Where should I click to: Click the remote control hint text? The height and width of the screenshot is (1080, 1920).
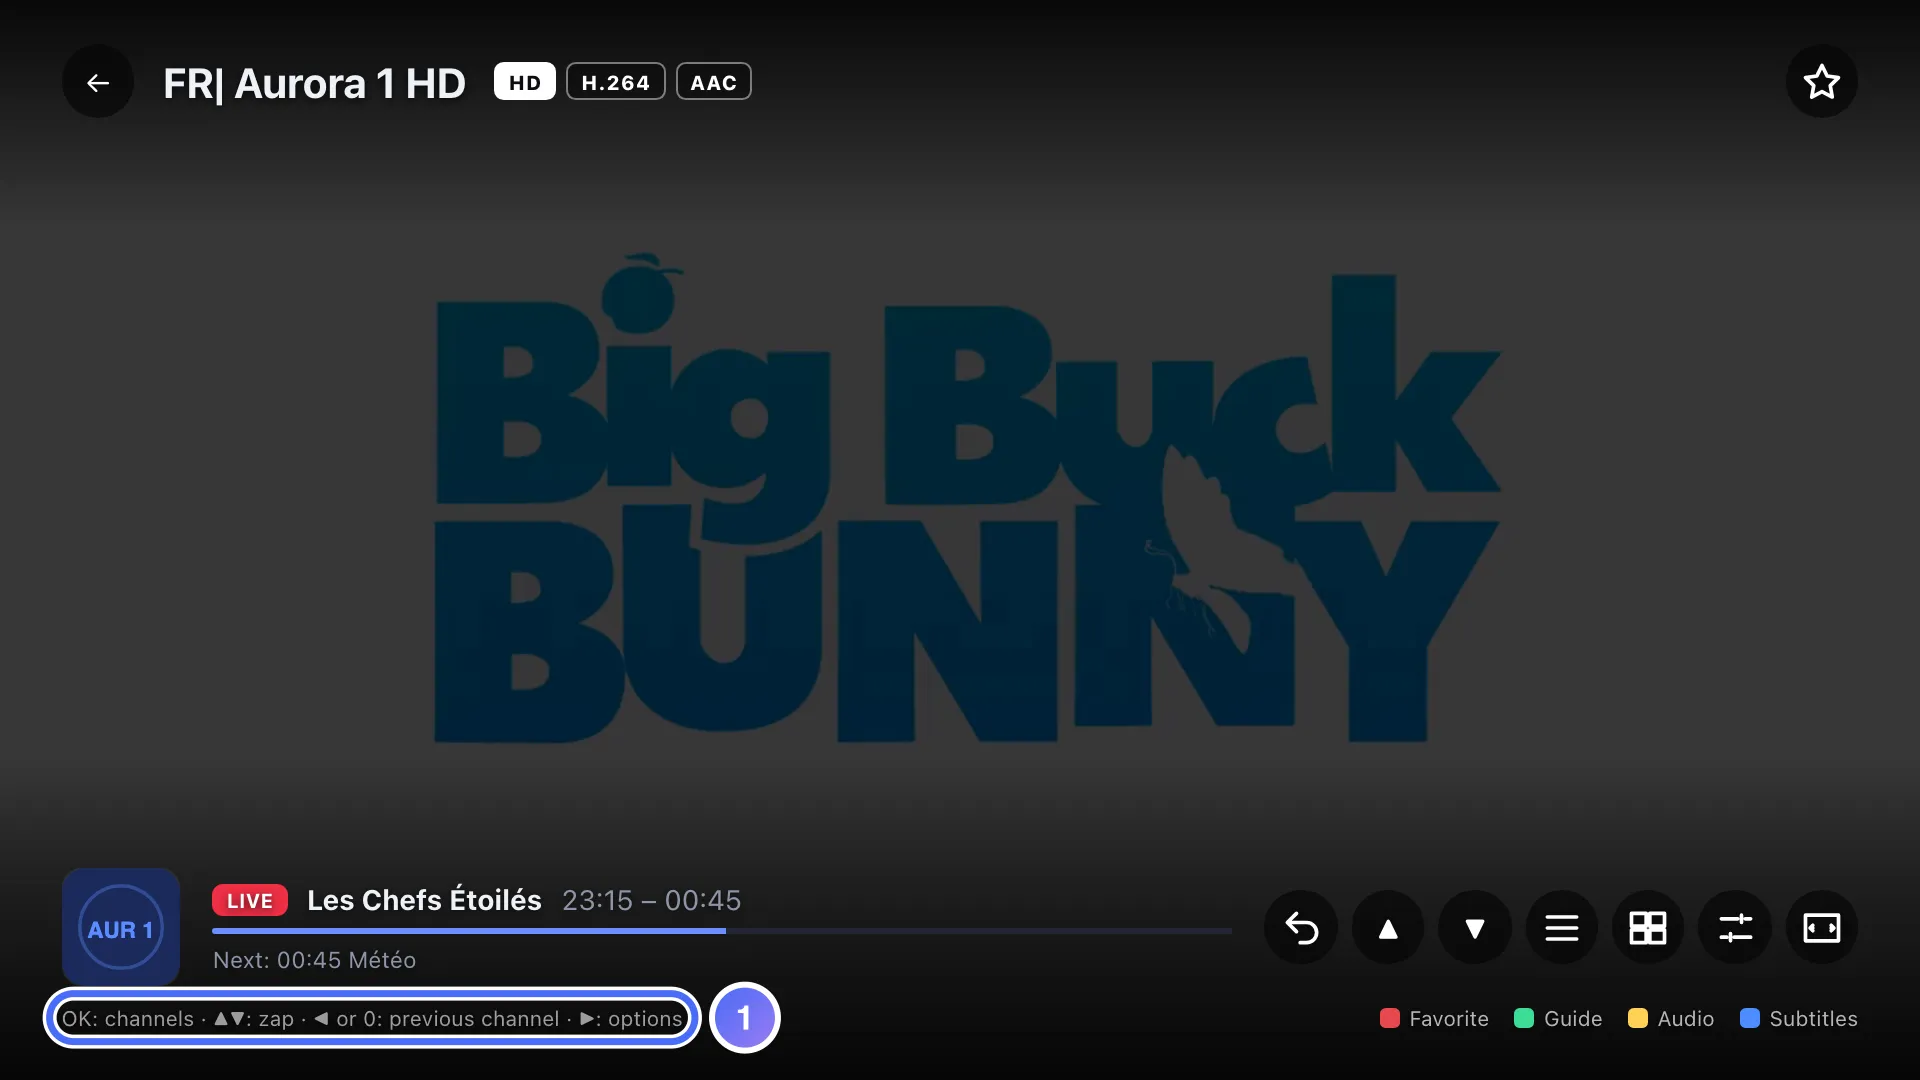tap(372, 1018)
